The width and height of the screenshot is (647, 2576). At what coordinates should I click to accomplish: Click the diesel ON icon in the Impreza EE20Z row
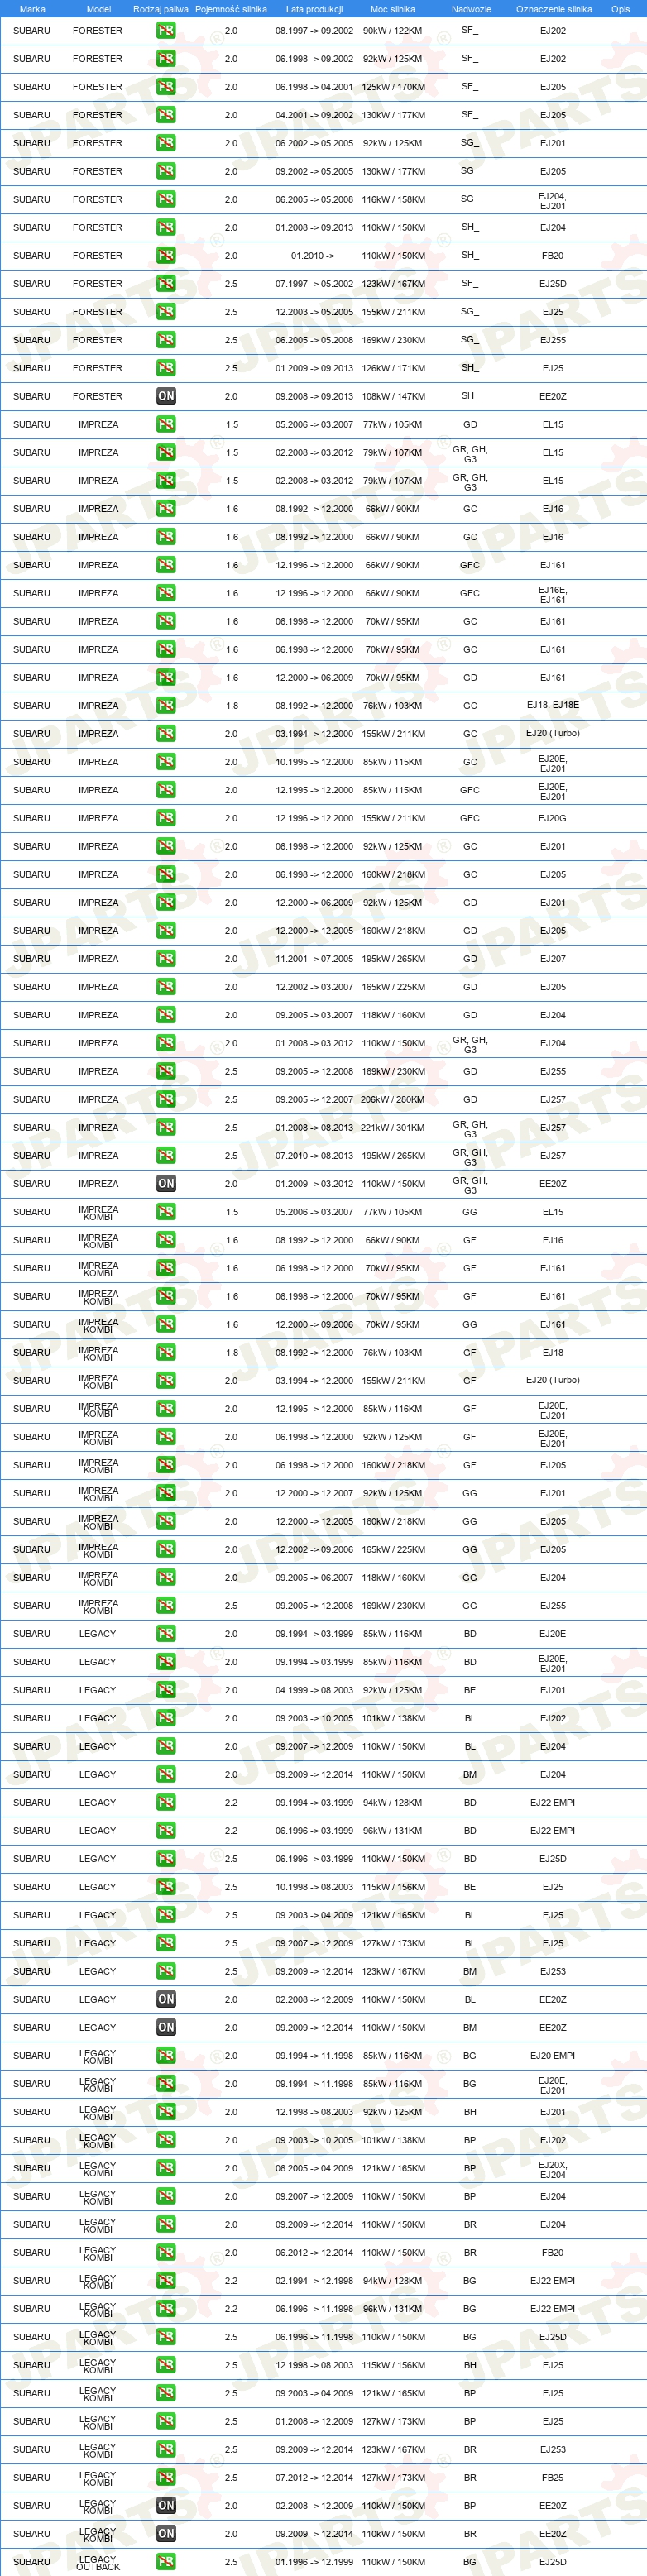[166, 1183]
